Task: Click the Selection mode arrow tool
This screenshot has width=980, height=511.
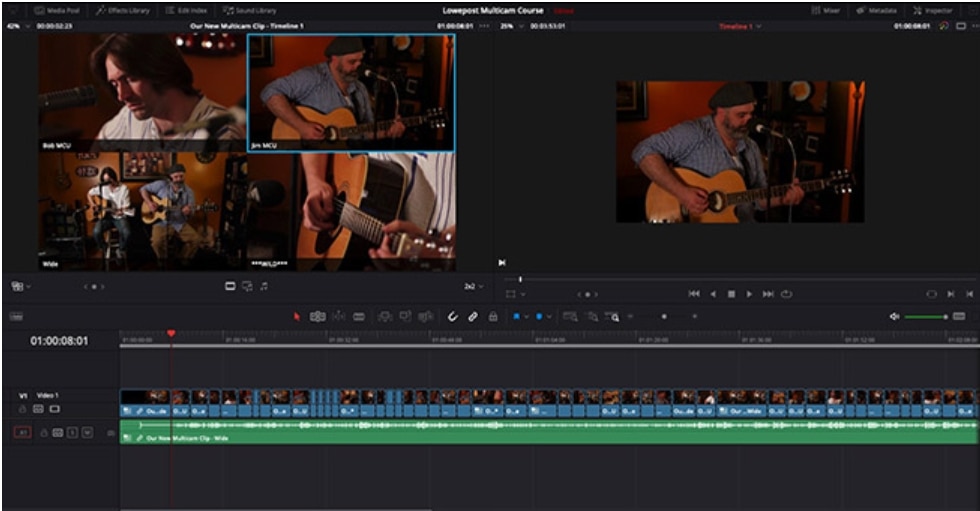Action: (297, 317)
